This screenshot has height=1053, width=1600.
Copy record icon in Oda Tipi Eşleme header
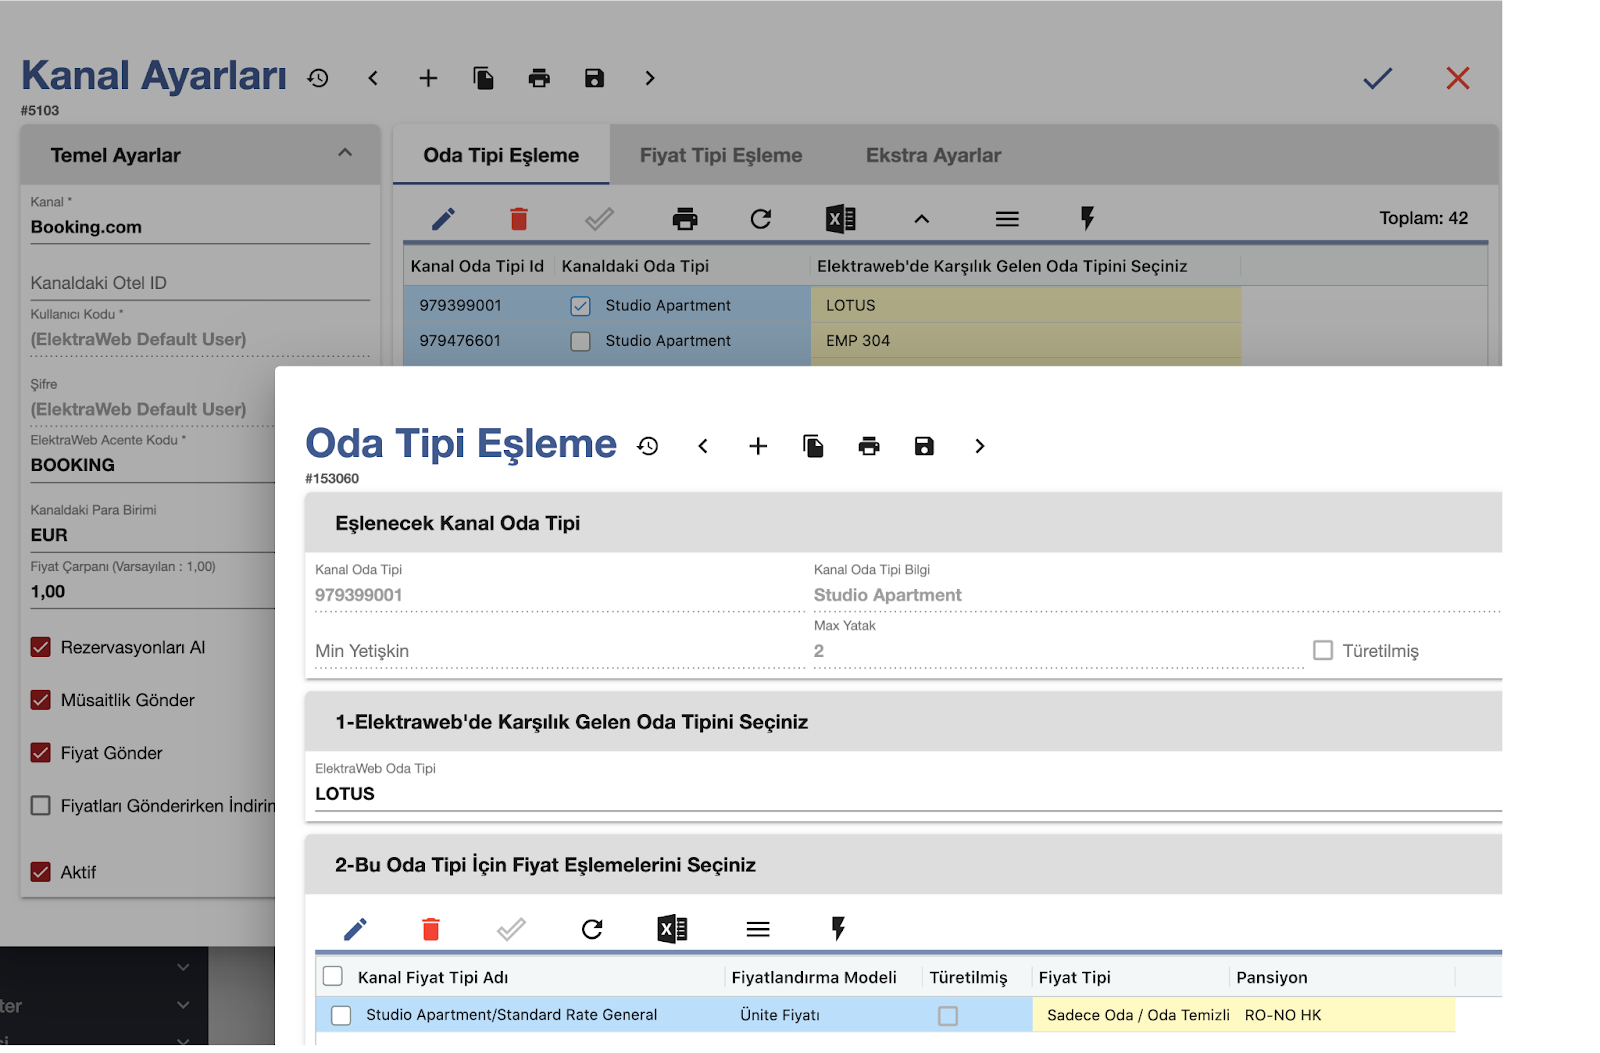pos(813,446)
